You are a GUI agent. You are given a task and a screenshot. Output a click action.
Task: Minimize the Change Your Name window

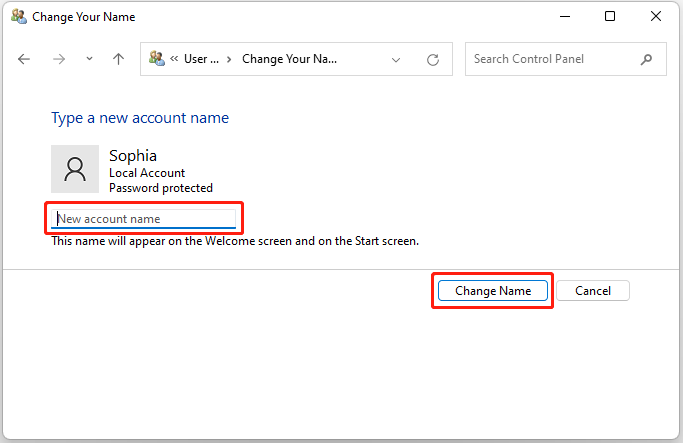(x=564, y=17)
